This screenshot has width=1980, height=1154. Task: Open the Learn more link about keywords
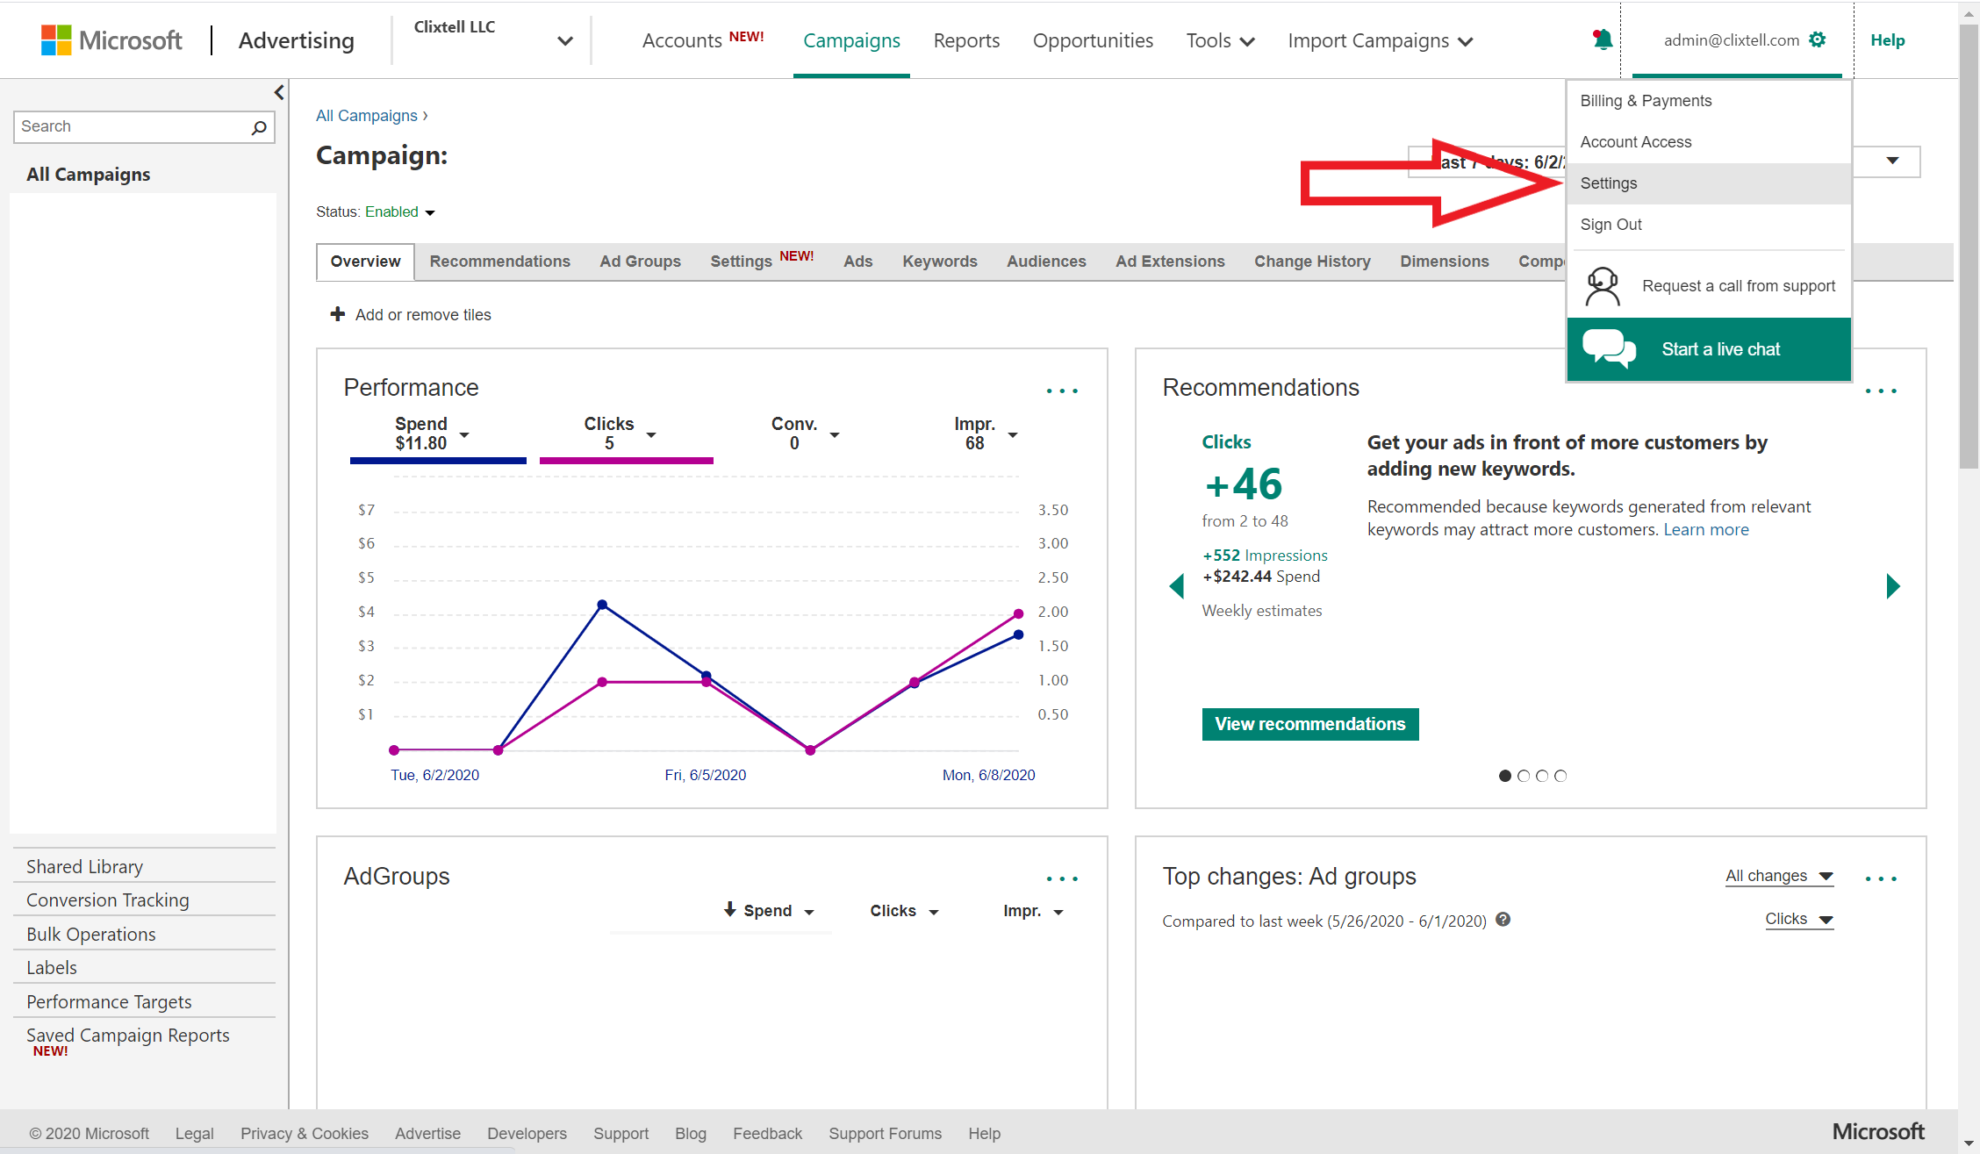pos(1705,529)
